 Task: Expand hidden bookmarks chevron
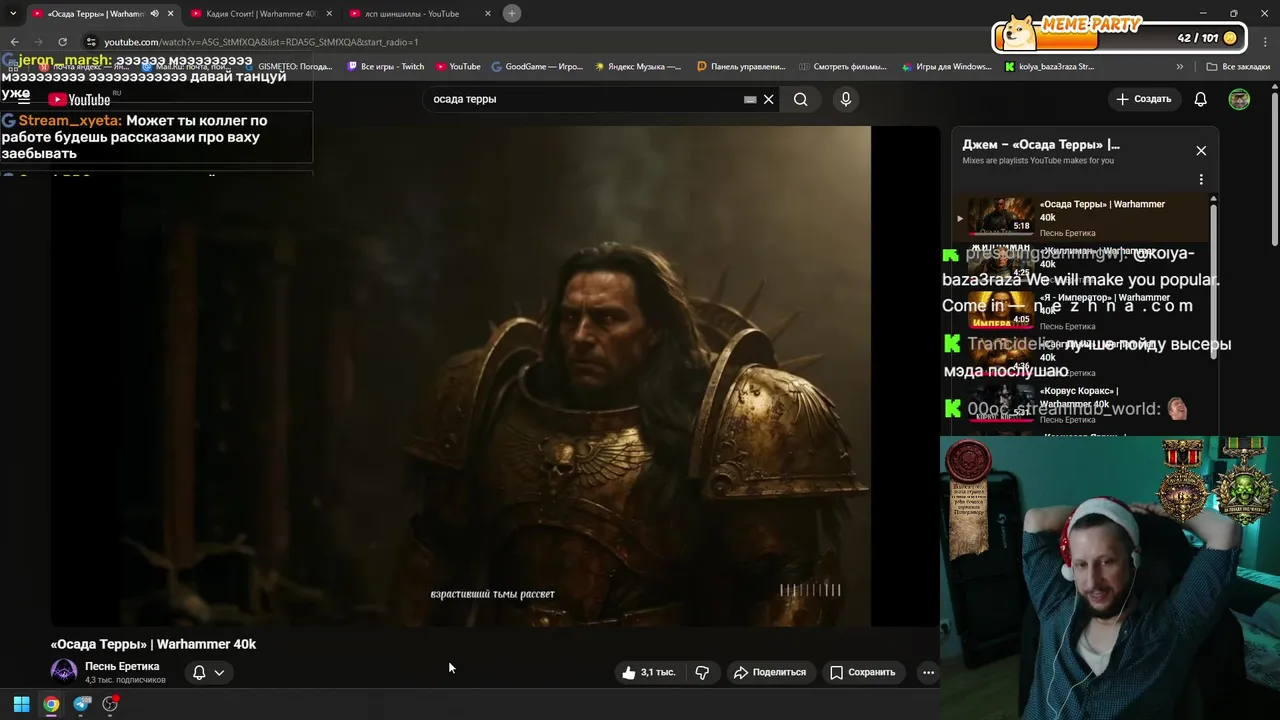coord(1180,67)
